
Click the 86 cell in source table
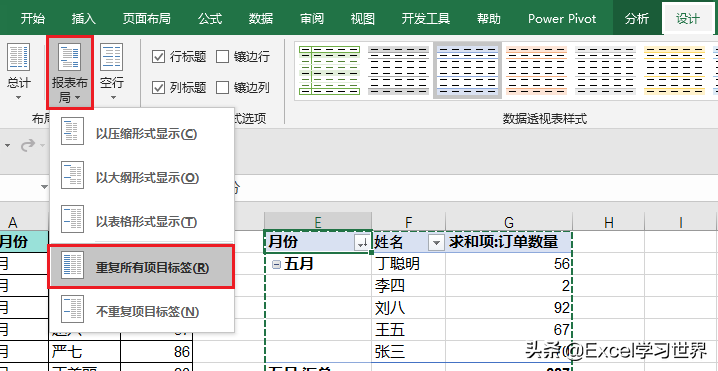click(157, 351)
